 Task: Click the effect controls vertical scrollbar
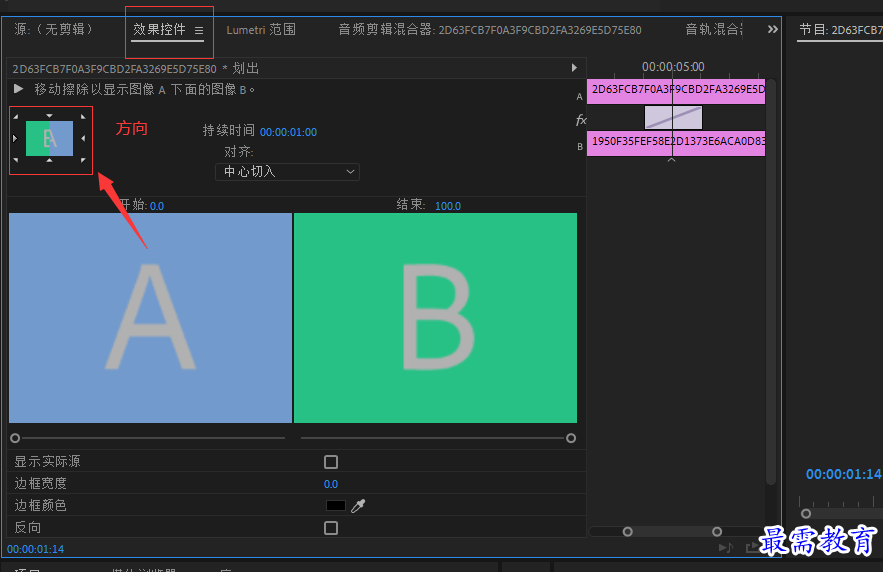[x=771, y=281]
